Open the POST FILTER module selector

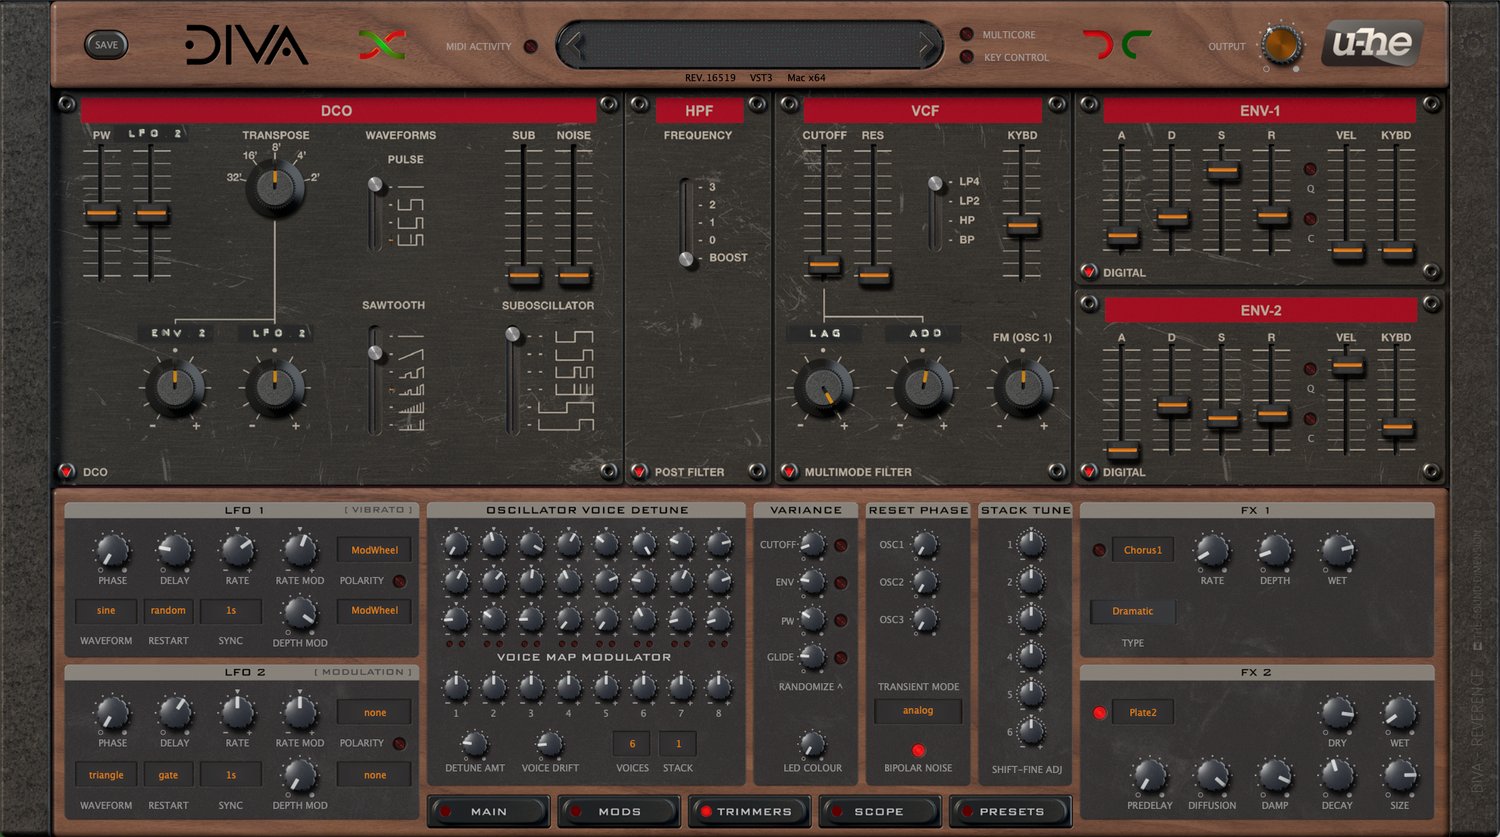tap(640, 471)
